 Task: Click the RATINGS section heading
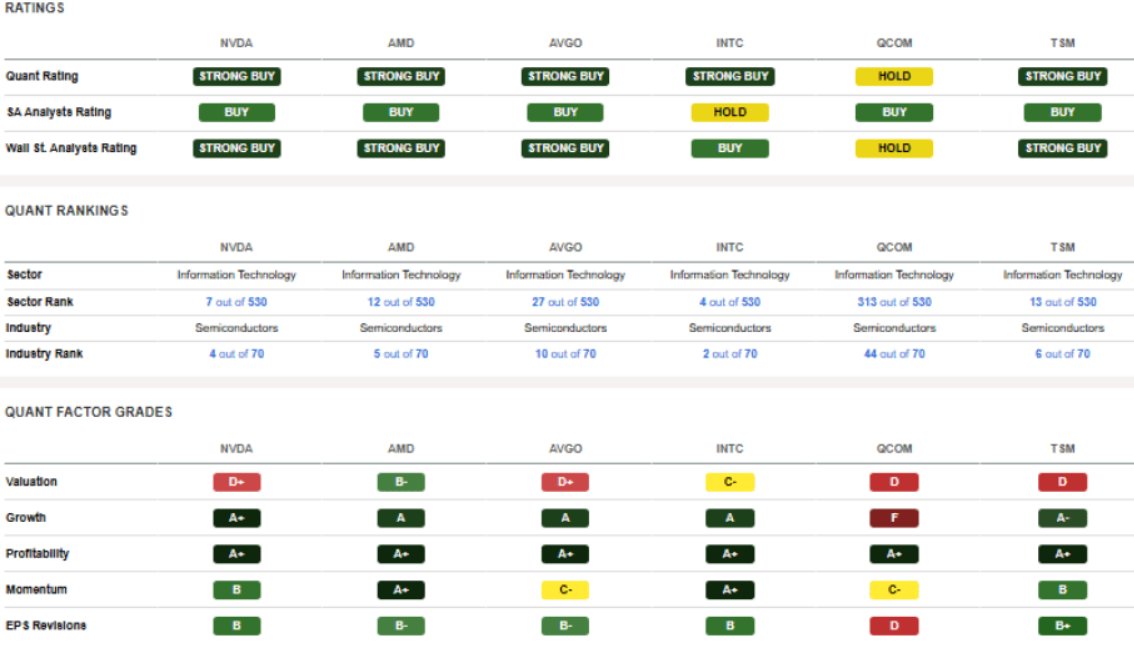(35, 8)
